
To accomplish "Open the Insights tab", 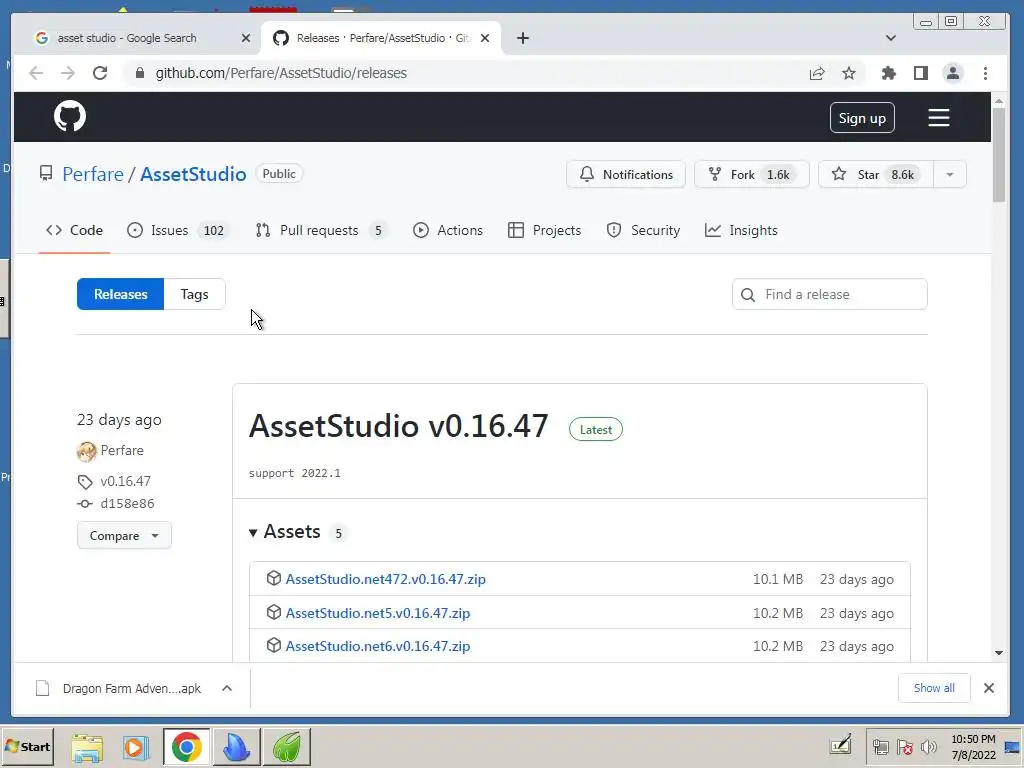I will (x=741, y=231).
